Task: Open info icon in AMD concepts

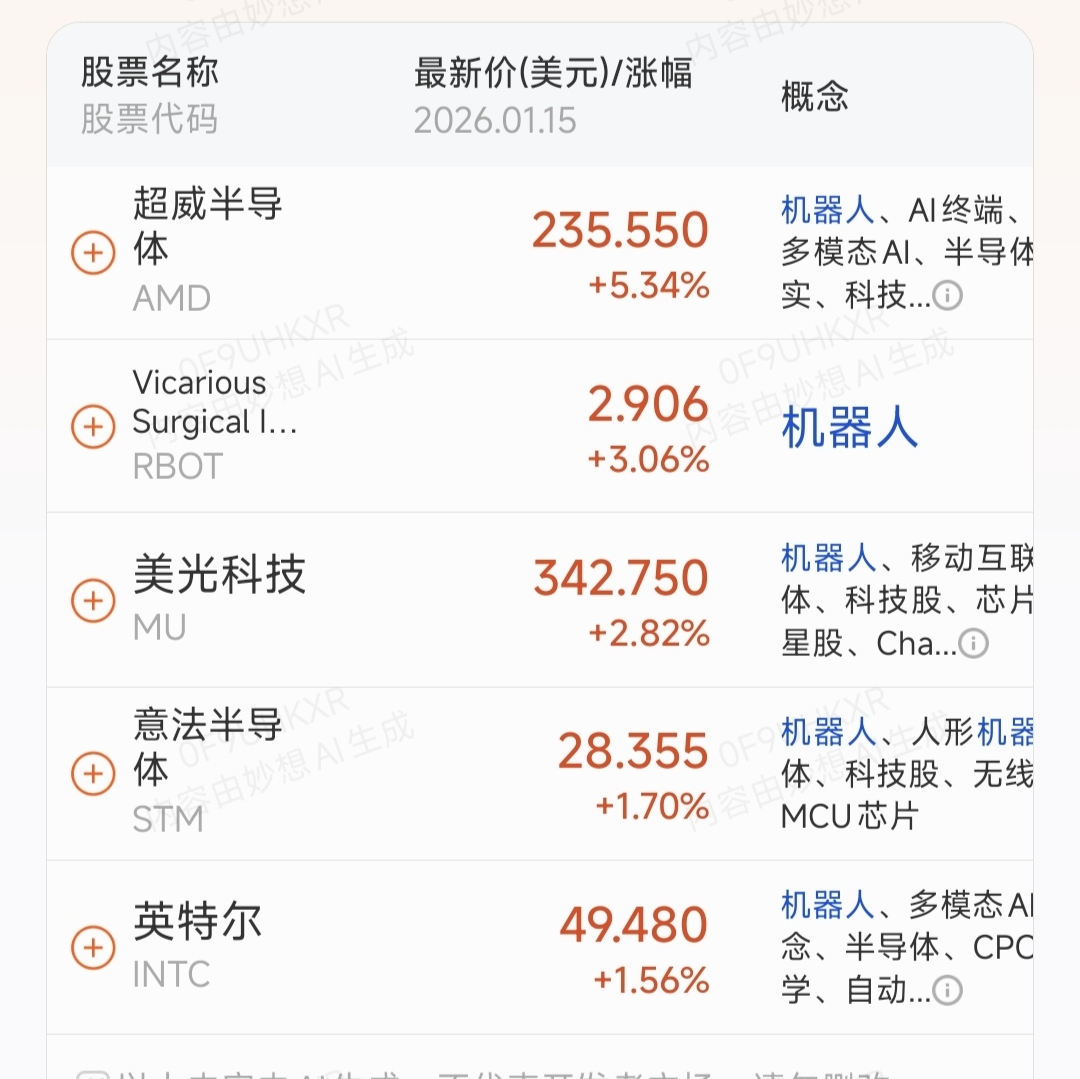Action: [947, 296]
